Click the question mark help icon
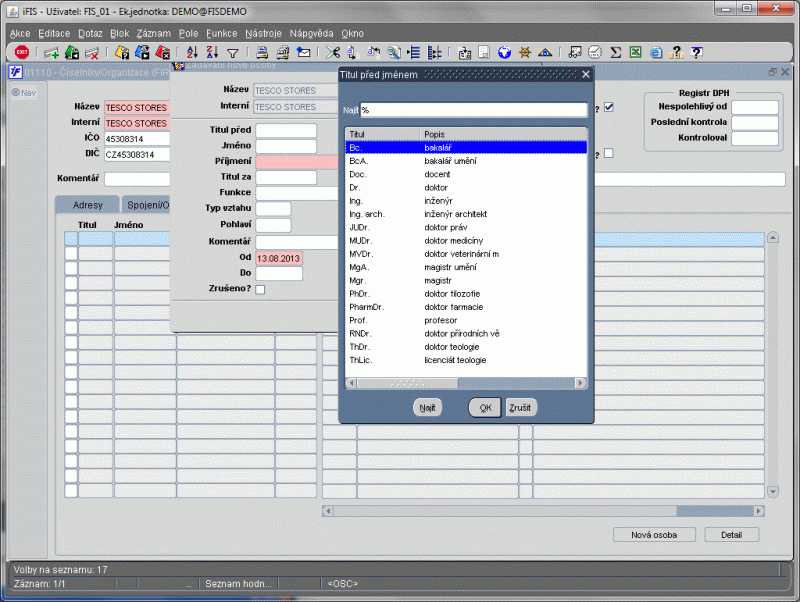The width and height of the screenshot is (800, 602). tap(696, 52)
